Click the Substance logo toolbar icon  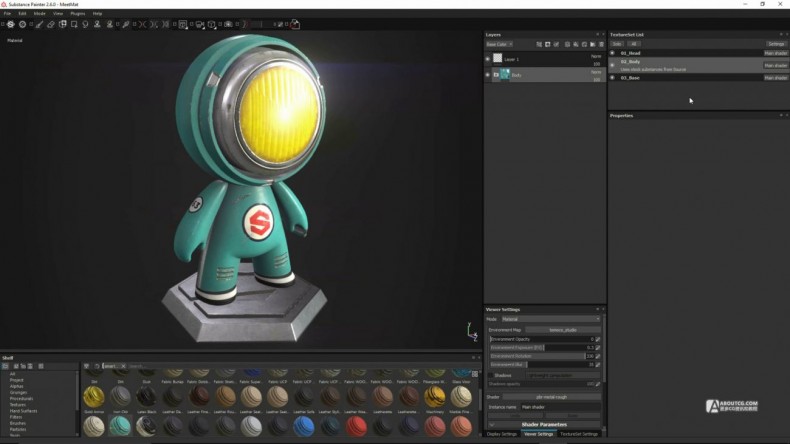click(10, 24)
